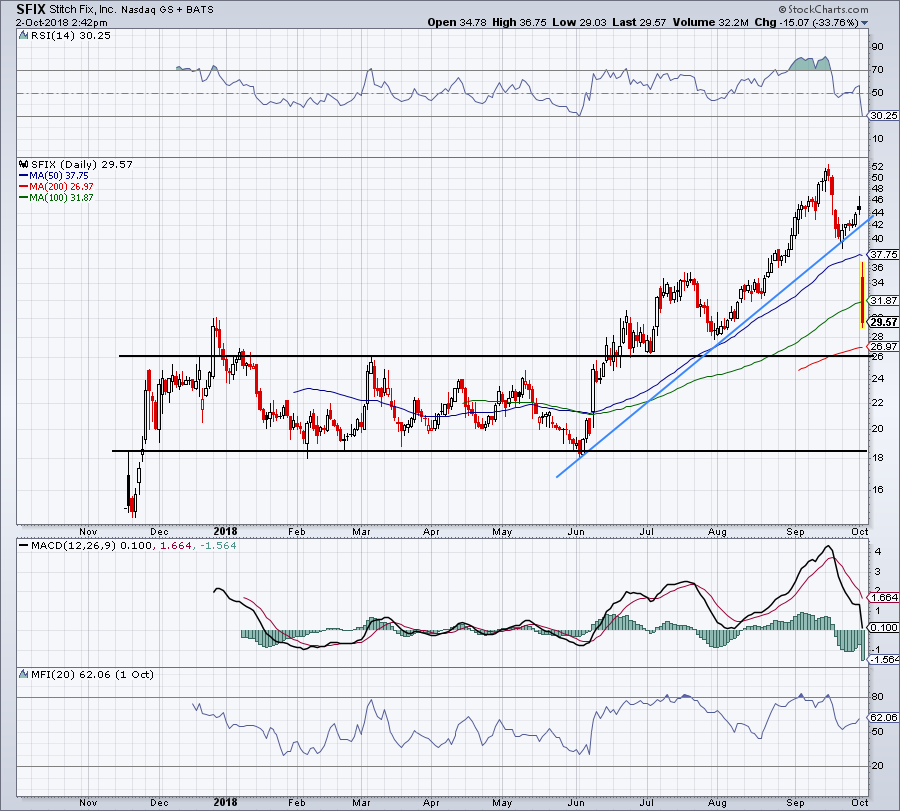Viewport: 900px width, 811px height.
Task: Click the SFIX ticker symbol title
Action: pyautogui.click(x=30, y=9)
